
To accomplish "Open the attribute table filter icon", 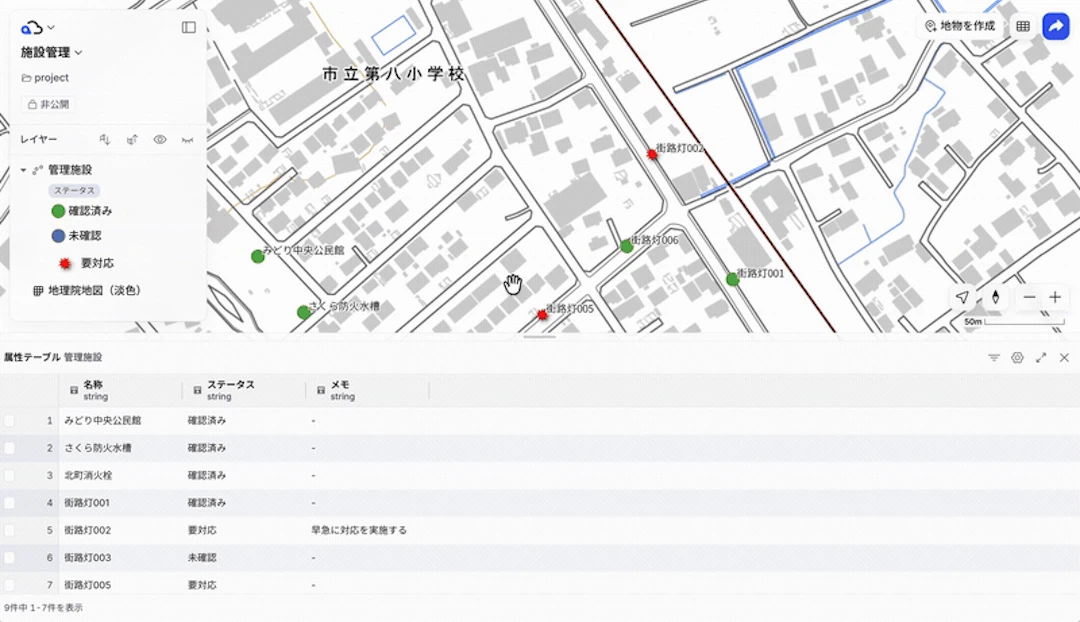I will pos(994,357).
